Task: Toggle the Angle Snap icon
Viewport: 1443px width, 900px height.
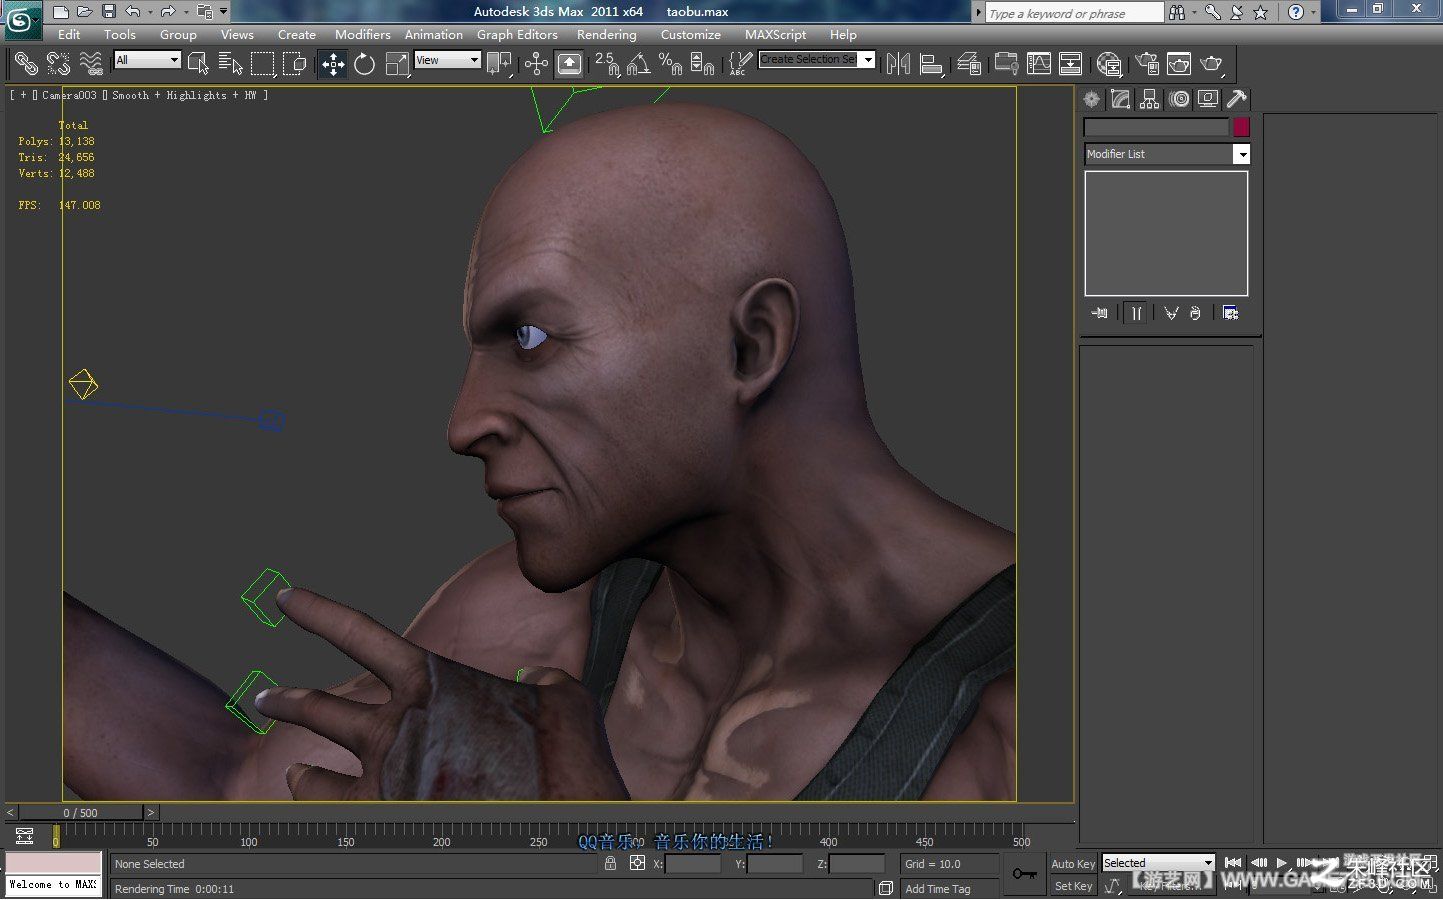Action: 638,64
